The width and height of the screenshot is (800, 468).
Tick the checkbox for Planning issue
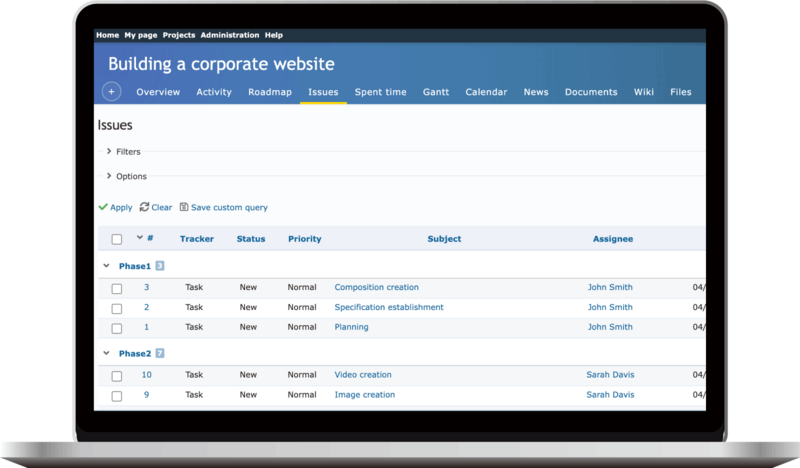[117, 328]
